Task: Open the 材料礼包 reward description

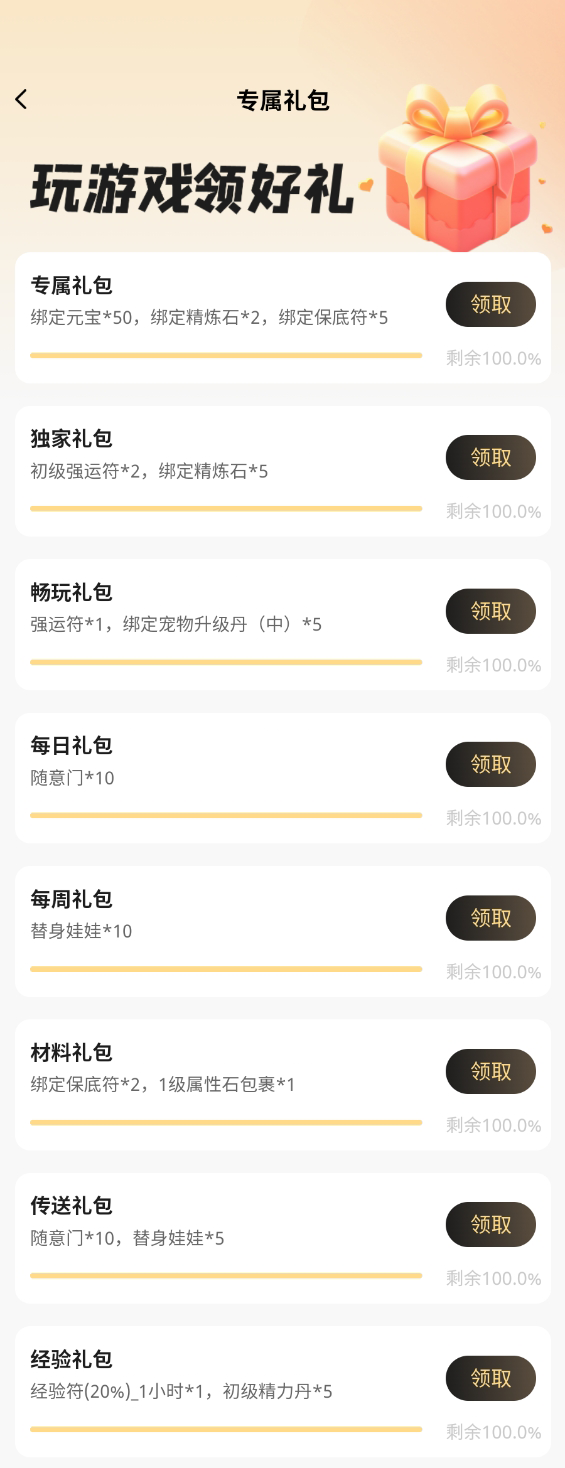Action: click(163, 1085)
